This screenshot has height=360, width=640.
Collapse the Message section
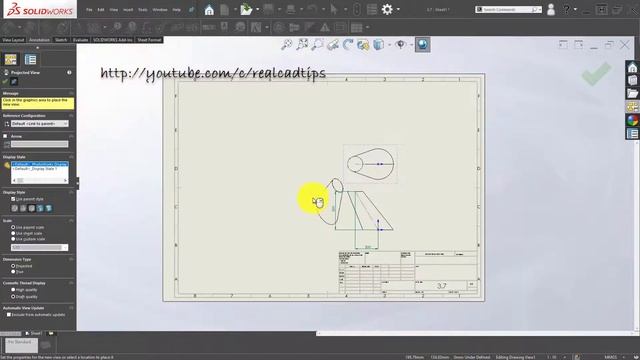click(71, 93)
